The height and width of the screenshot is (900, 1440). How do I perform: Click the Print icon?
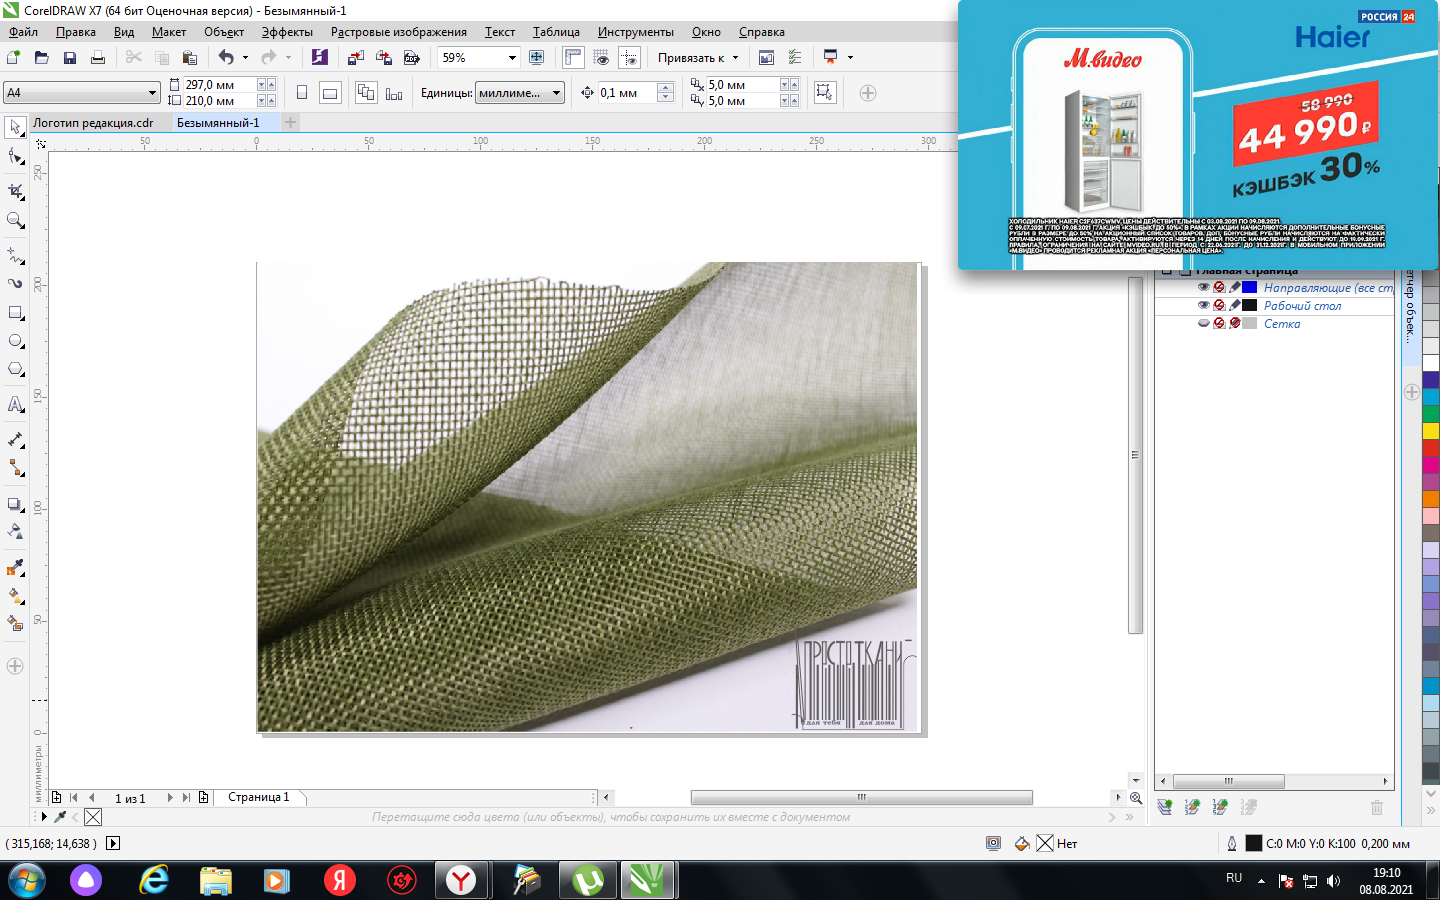[97, 58]
